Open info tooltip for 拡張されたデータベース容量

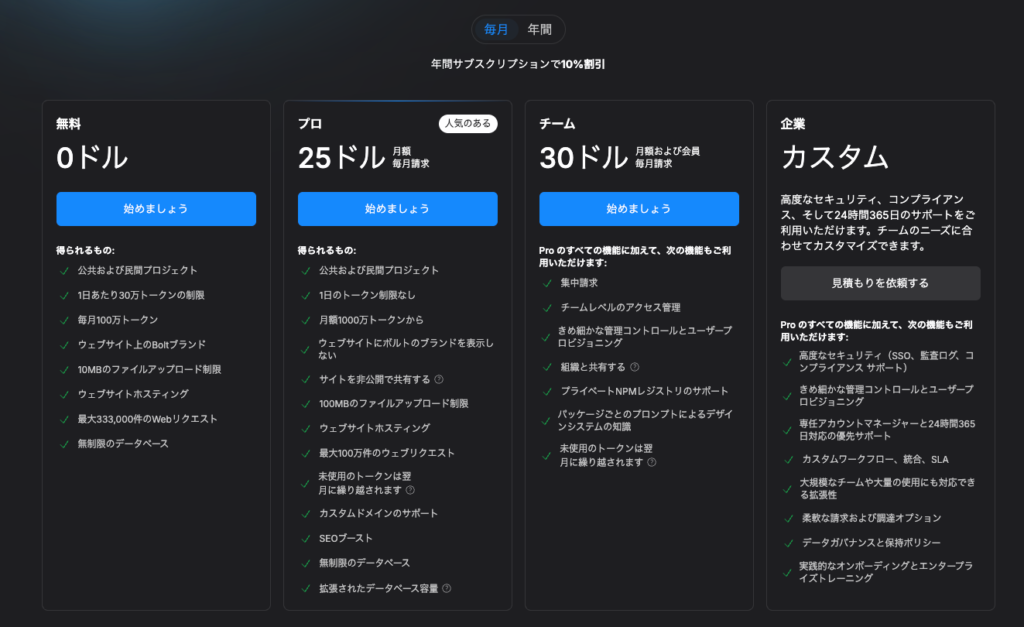point(446,588)
